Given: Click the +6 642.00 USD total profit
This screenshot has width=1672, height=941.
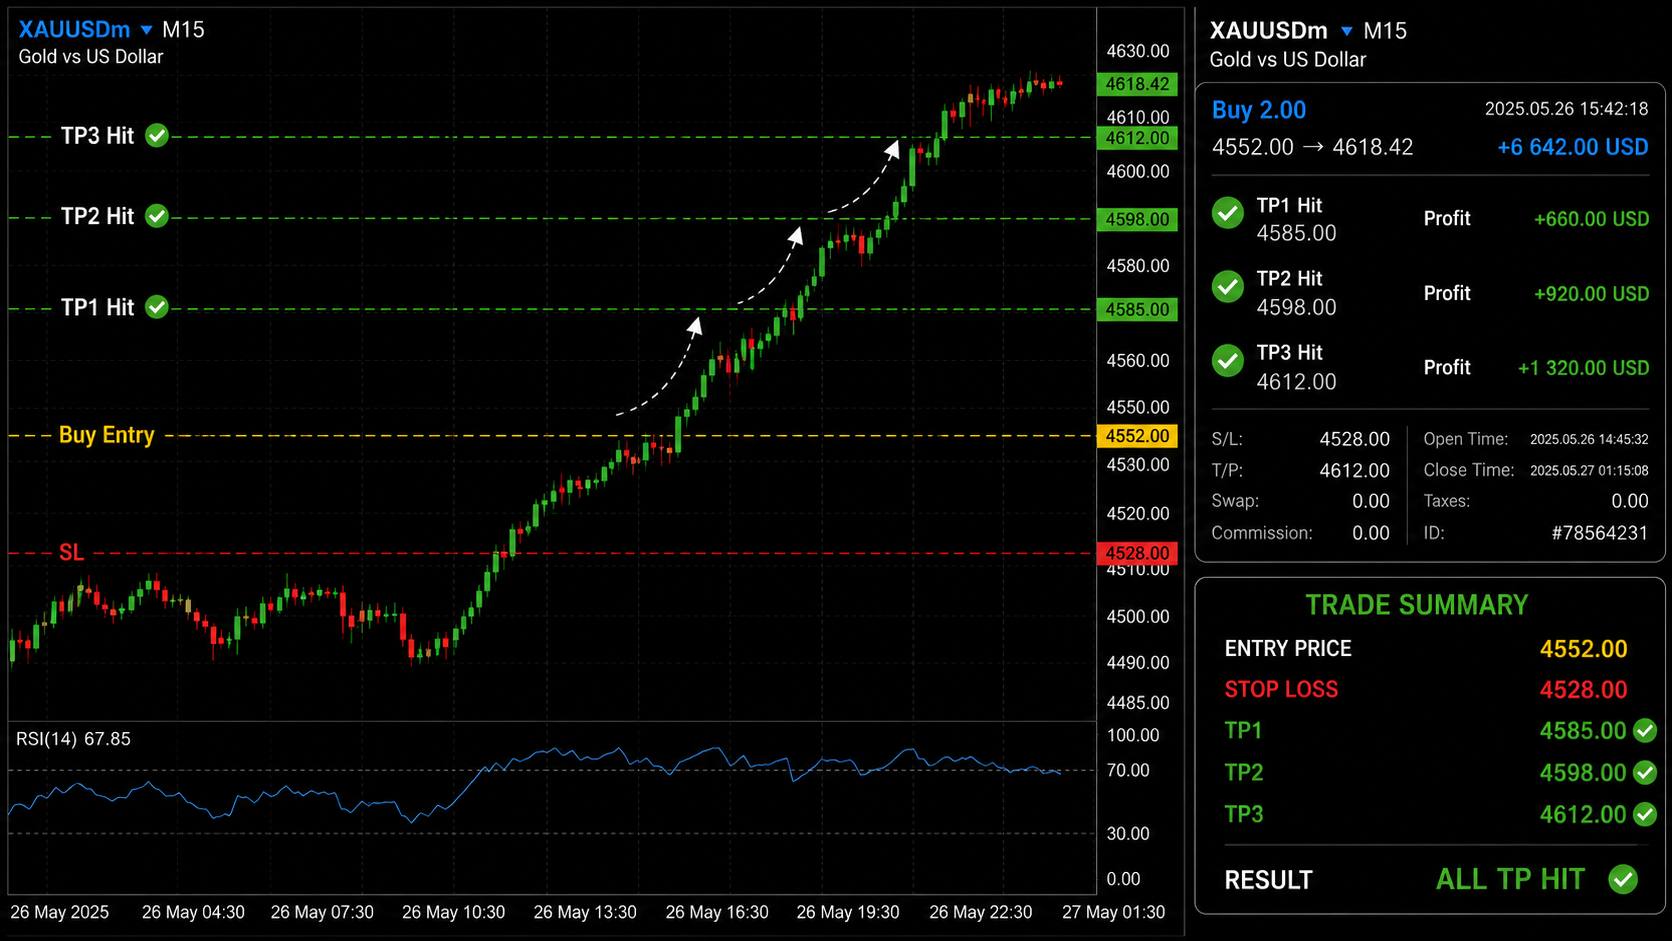Looking at the screenshot, I should 1573,148.
